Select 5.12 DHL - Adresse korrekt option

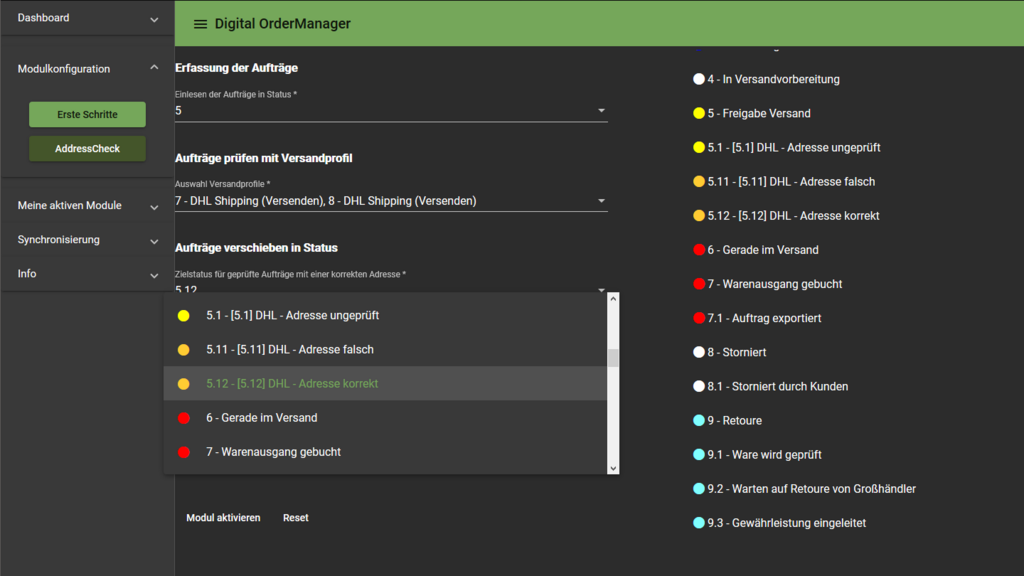292,384
